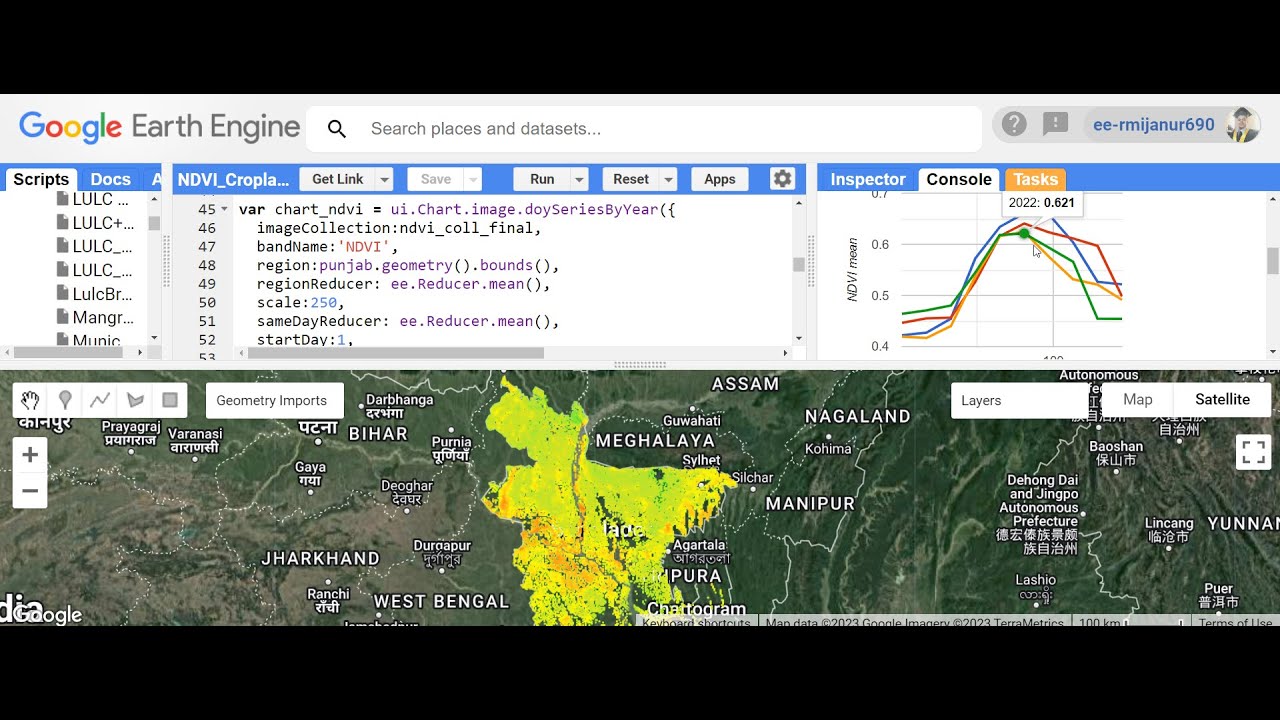Collapse code fold arrow at line 45
Image resolution: width=1280 pixels, height=720 pixels.
(225, 210)
